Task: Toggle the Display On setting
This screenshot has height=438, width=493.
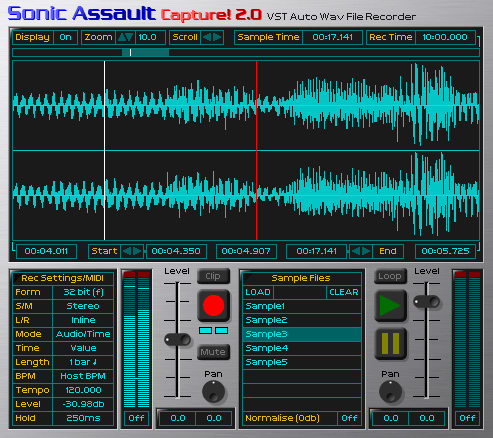Action: 65,37
